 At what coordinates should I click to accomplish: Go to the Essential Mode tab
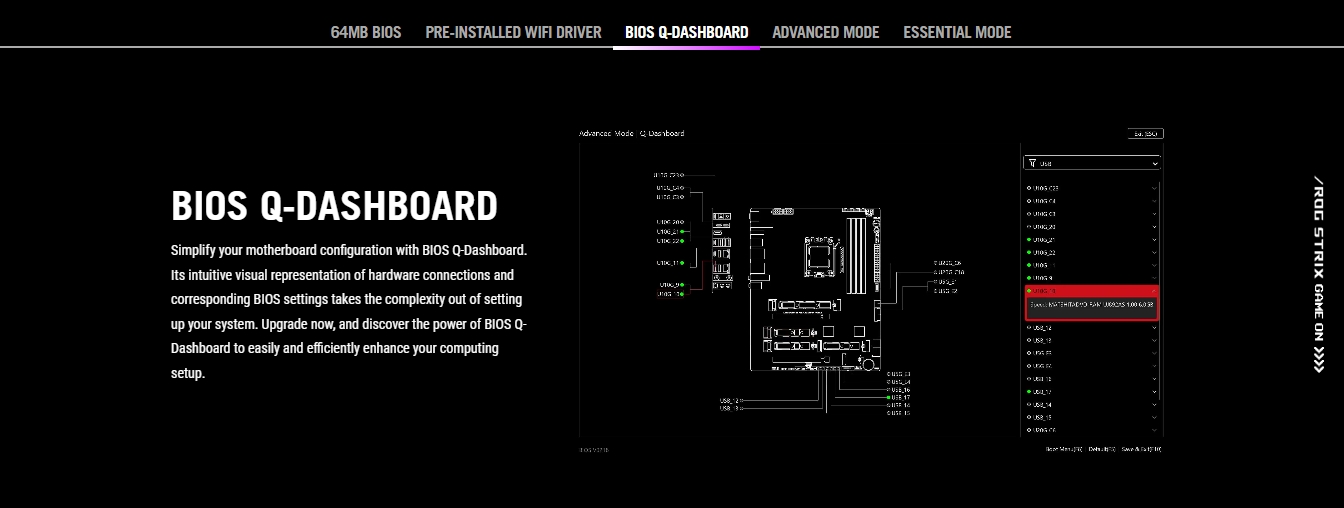pos(957,32)
